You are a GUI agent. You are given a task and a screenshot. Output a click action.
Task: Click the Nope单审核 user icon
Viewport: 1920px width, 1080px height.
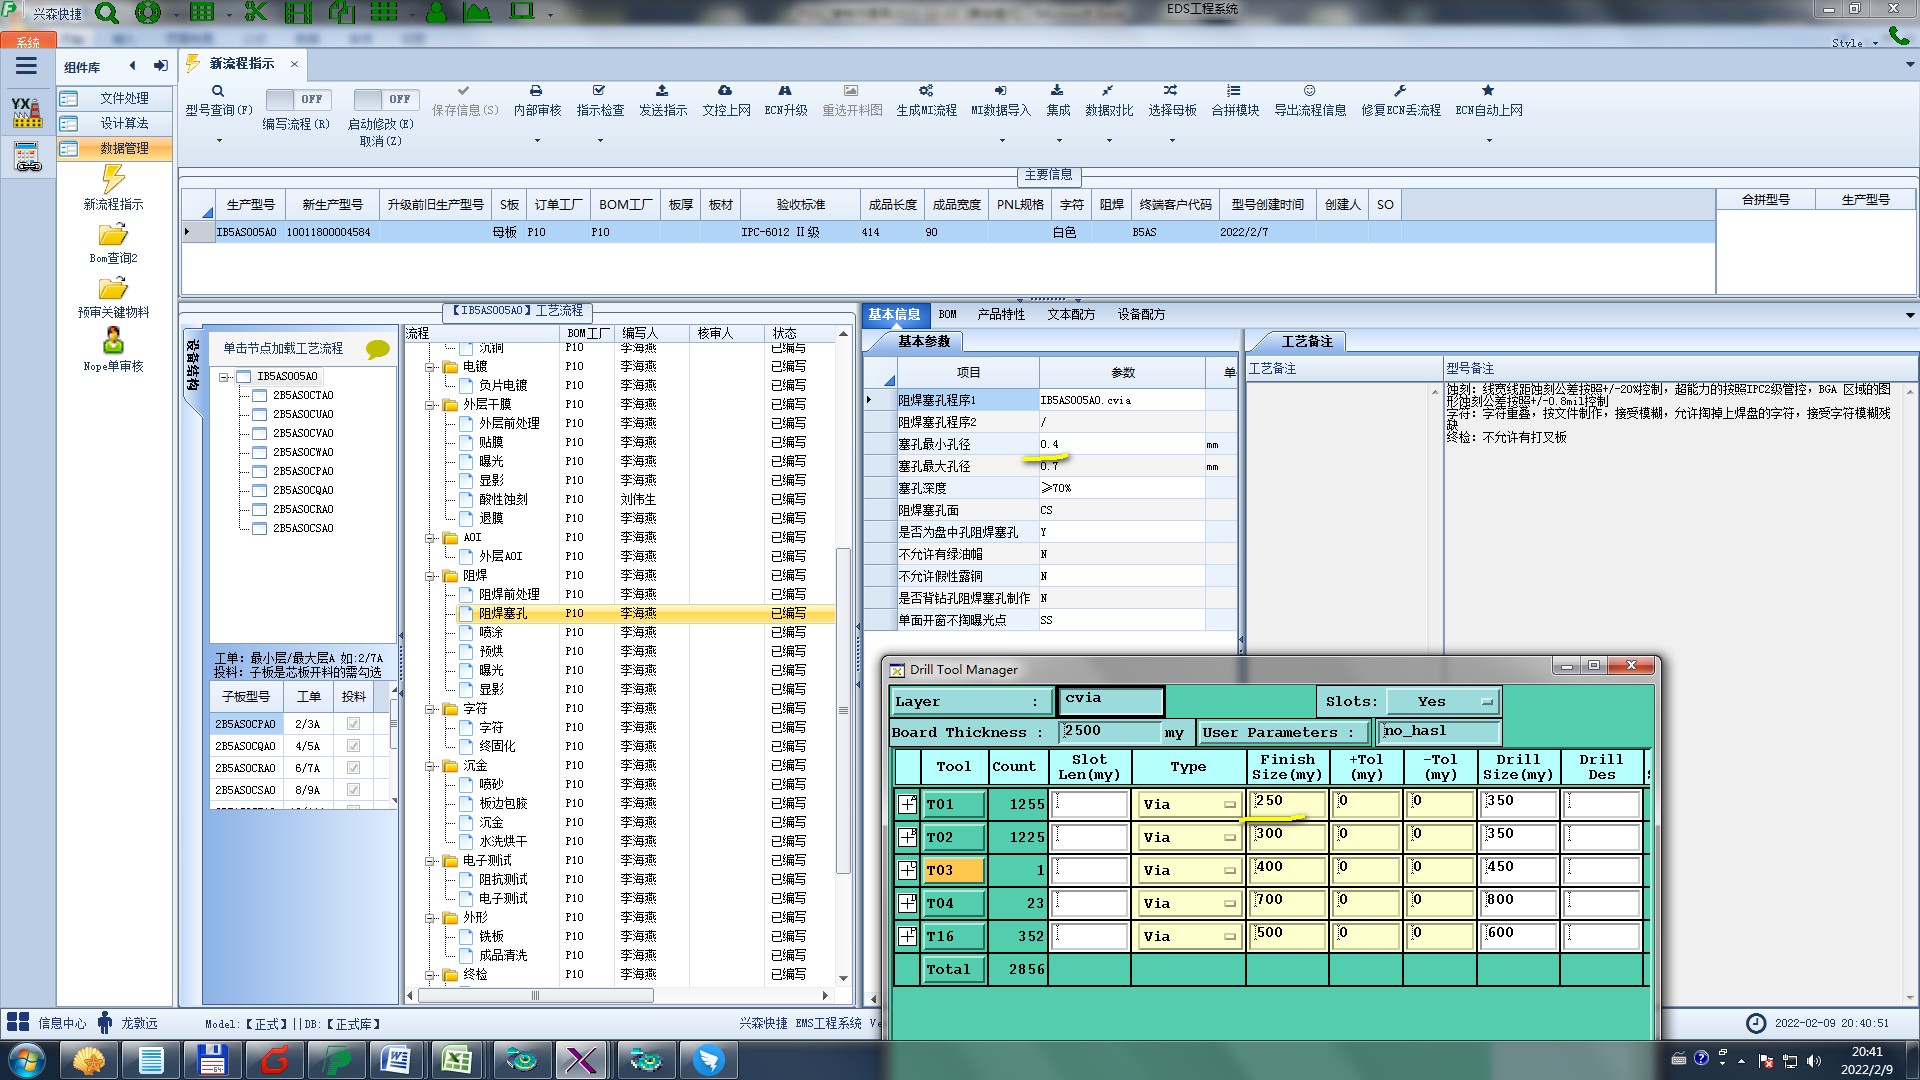113,342
